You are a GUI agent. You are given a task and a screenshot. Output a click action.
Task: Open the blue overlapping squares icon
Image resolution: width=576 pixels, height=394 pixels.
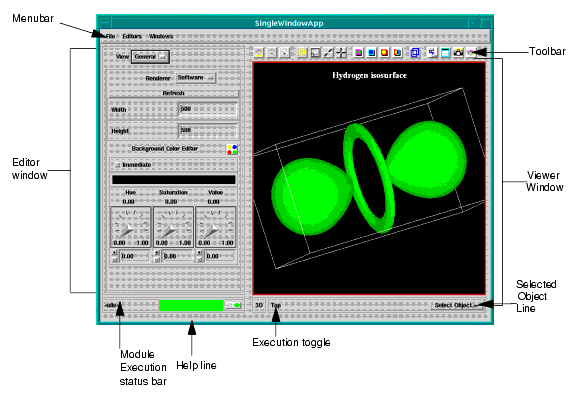coord(415,53)
